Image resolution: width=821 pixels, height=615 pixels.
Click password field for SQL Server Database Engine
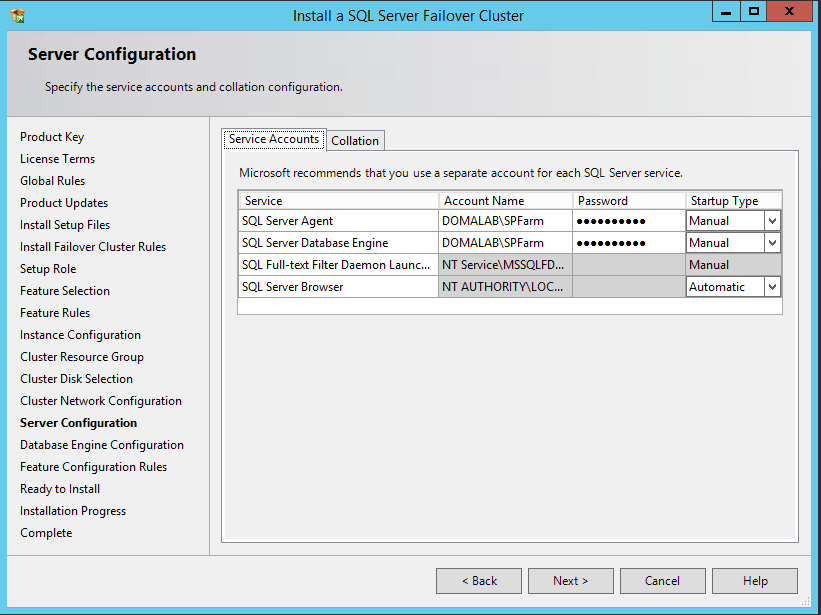click(629, 243)
